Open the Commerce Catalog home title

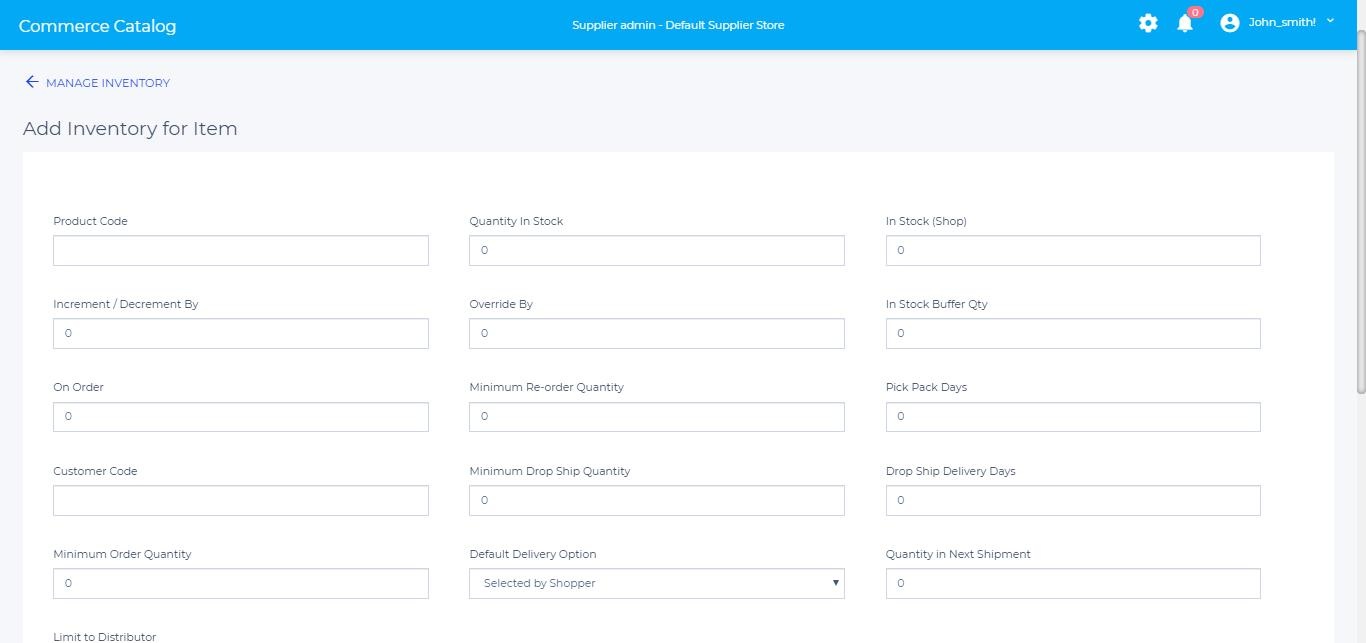pos(97,26)
